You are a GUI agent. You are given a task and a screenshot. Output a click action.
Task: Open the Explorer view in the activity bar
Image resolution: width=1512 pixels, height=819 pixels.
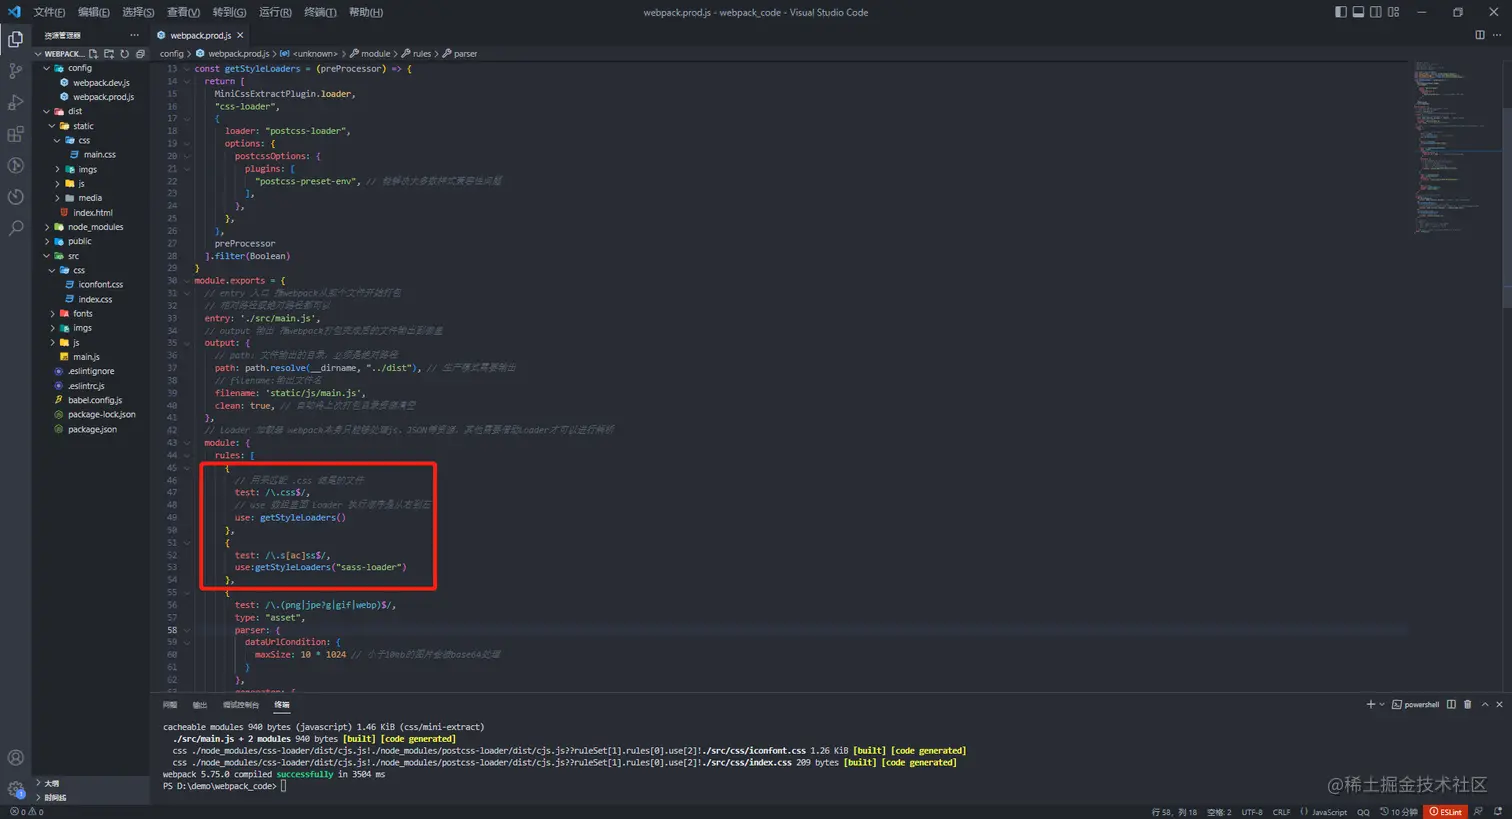tap(15, 39)
